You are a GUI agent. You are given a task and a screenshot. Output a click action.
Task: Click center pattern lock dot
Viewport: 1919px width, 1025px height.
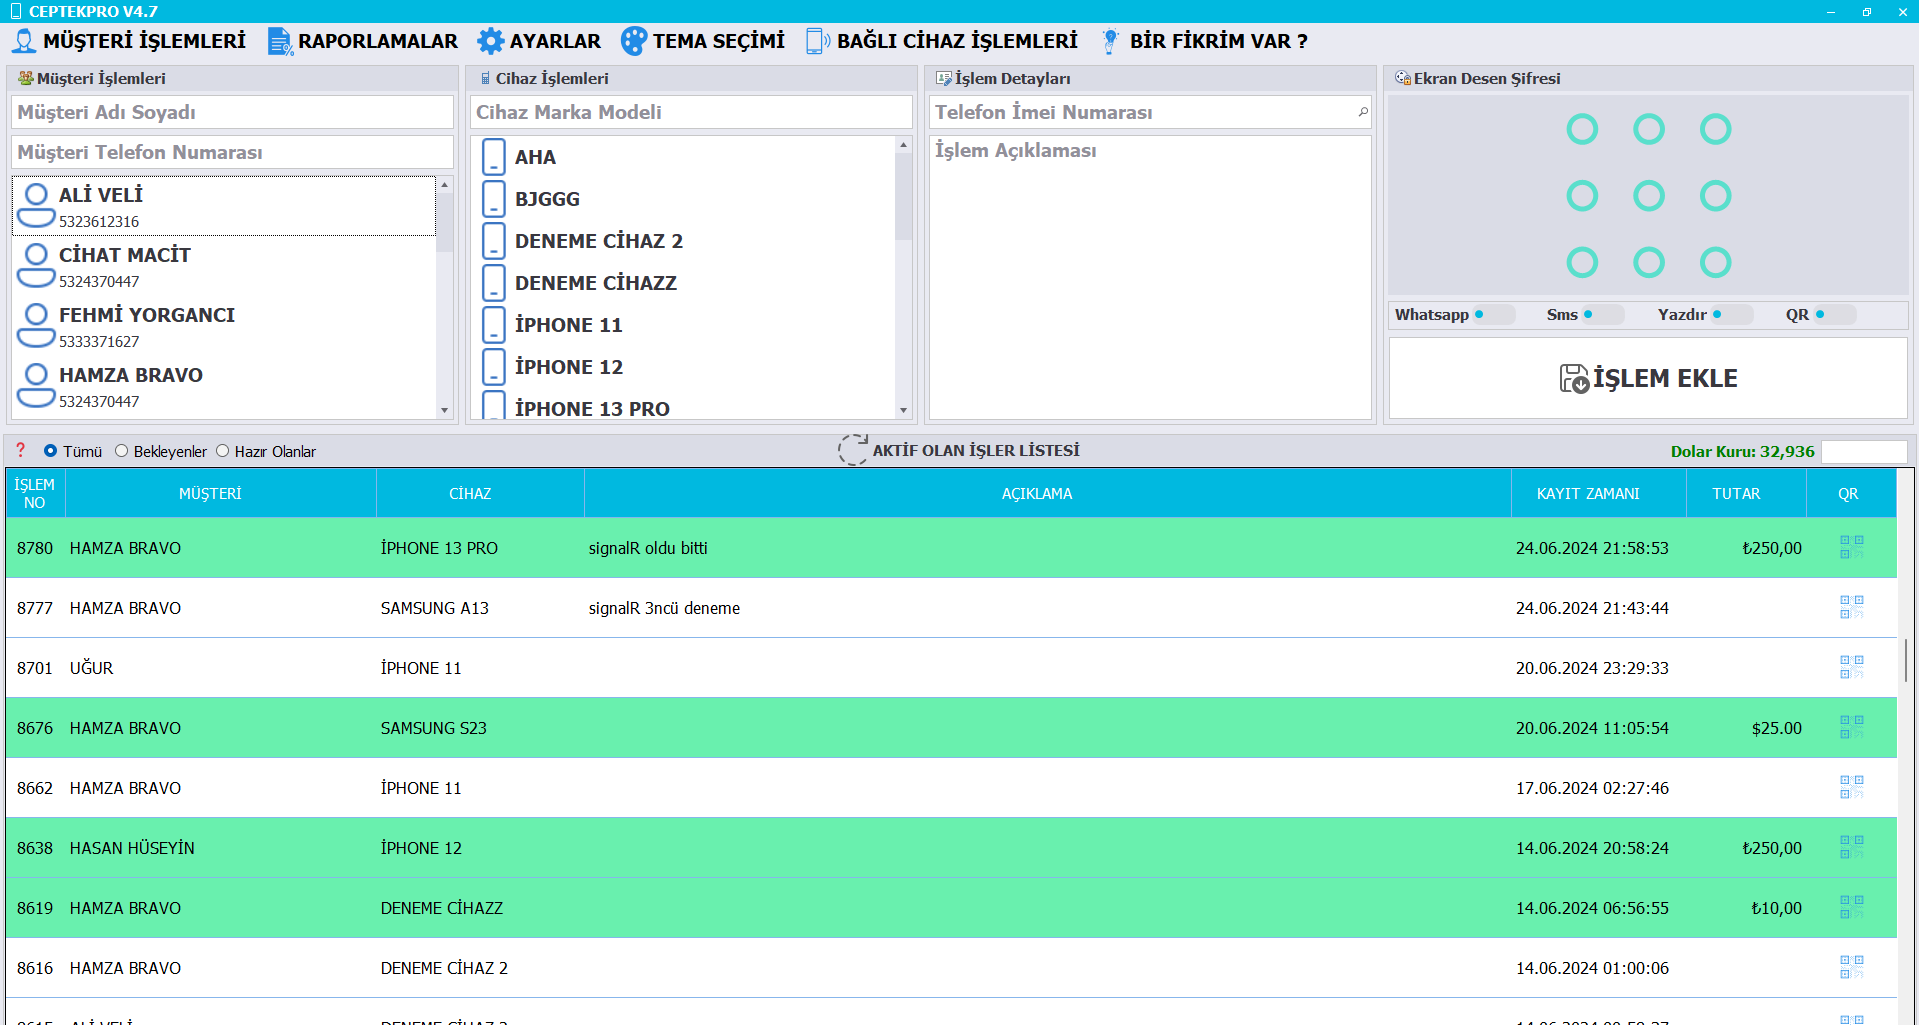[1649, 196]
